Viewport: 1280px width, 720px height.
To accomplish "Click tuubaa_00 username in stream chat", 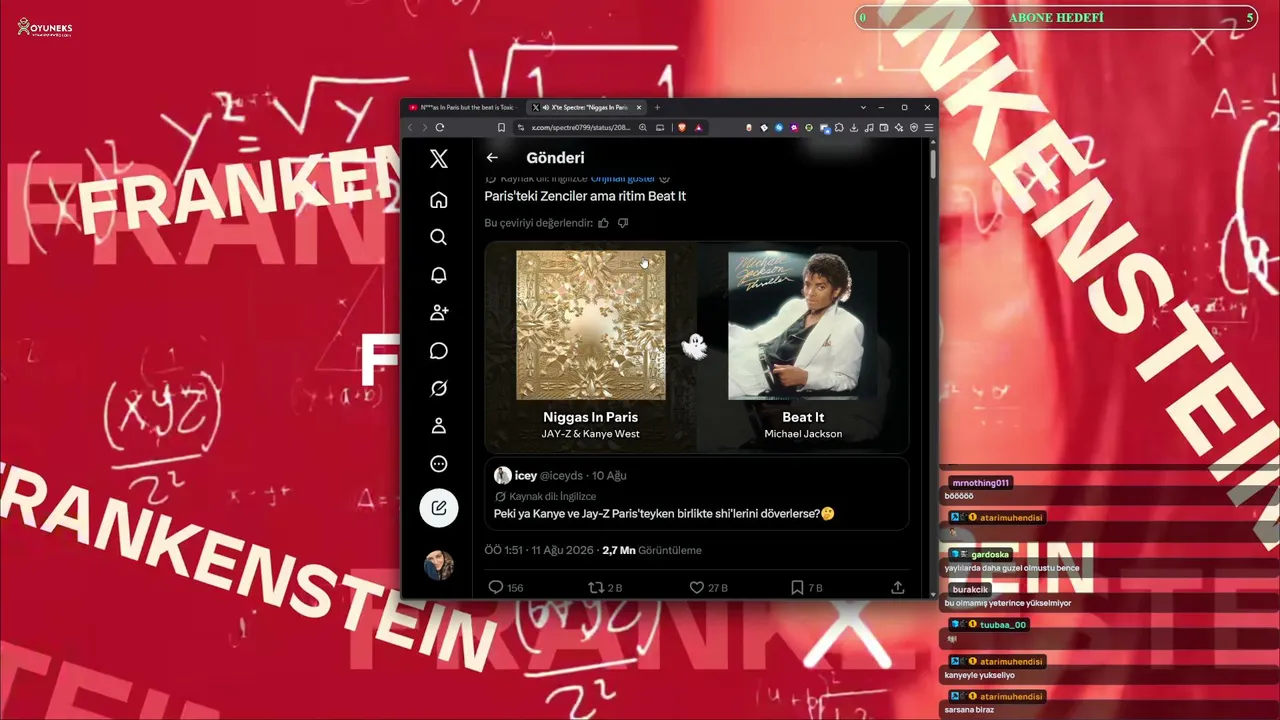I will tap(1003, 625).
